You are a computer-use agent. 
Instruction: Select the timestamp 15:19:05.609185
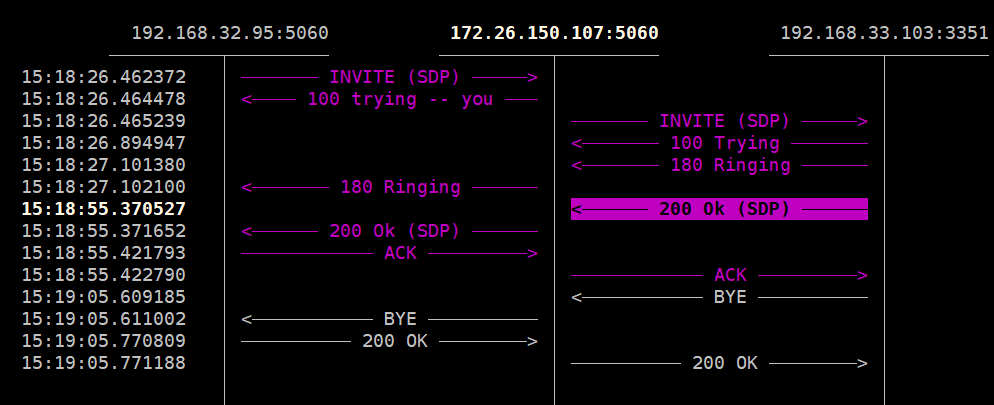tap(103, 297)
